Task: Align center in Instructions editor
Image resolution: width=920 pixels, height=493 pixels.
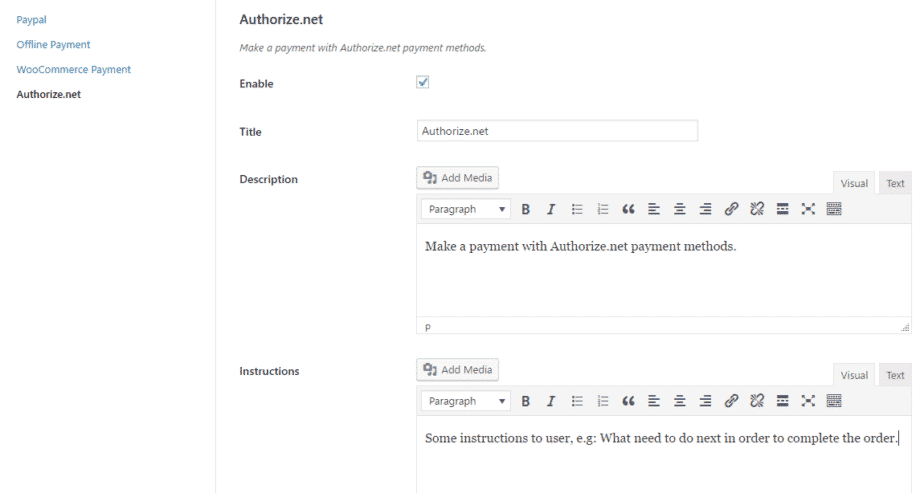Action: pos(679,401)
